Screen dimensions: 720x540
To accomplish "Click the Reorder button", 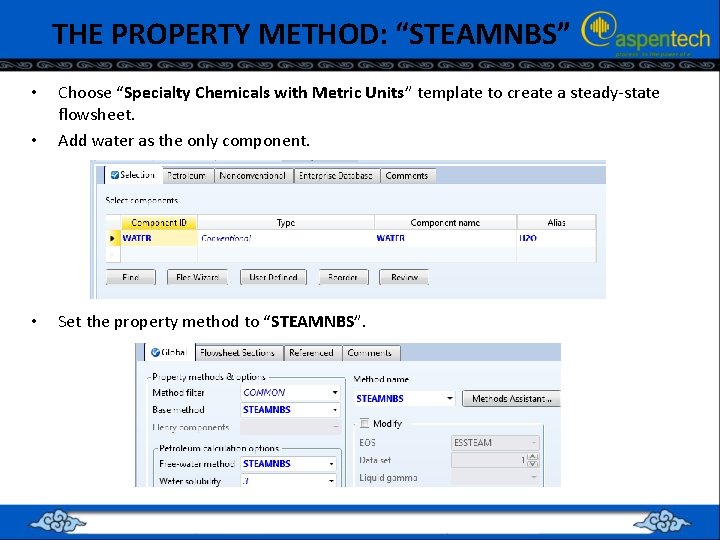I will 343,277.
